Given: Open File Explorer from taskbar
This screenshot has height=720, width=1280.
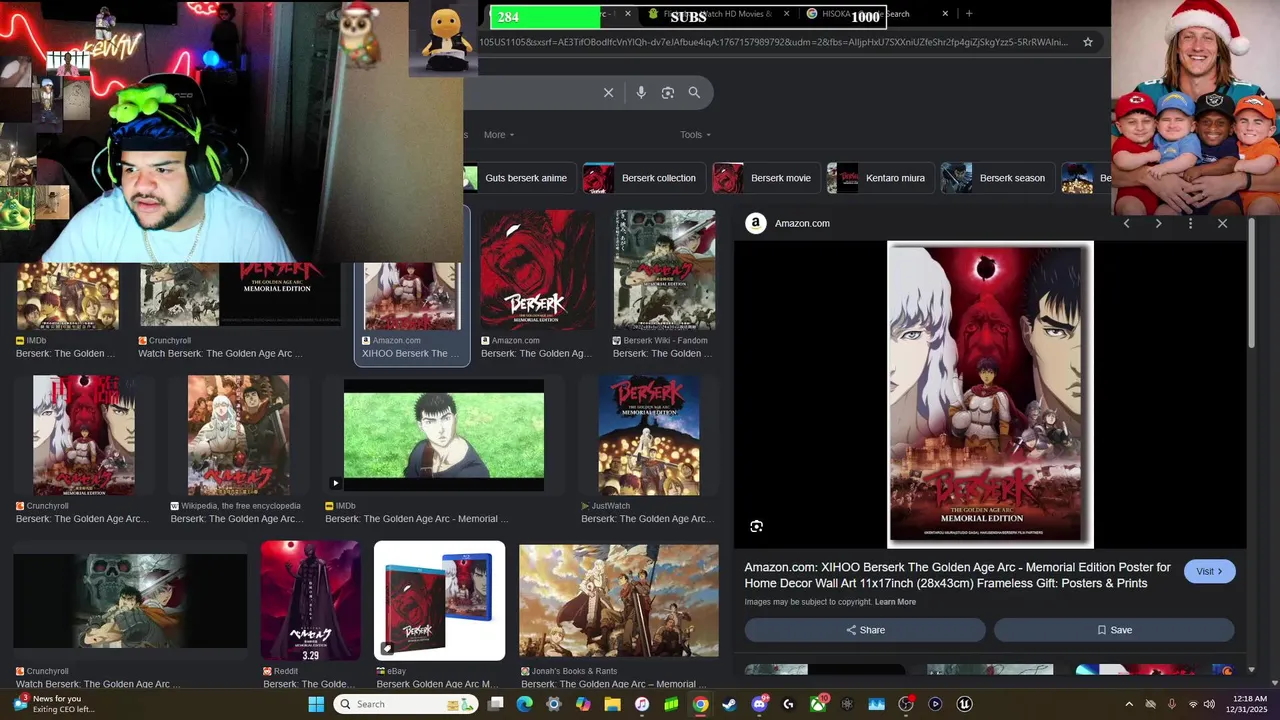Looking at the screenshot, I should pyautogui.click(x=613, y=704).
